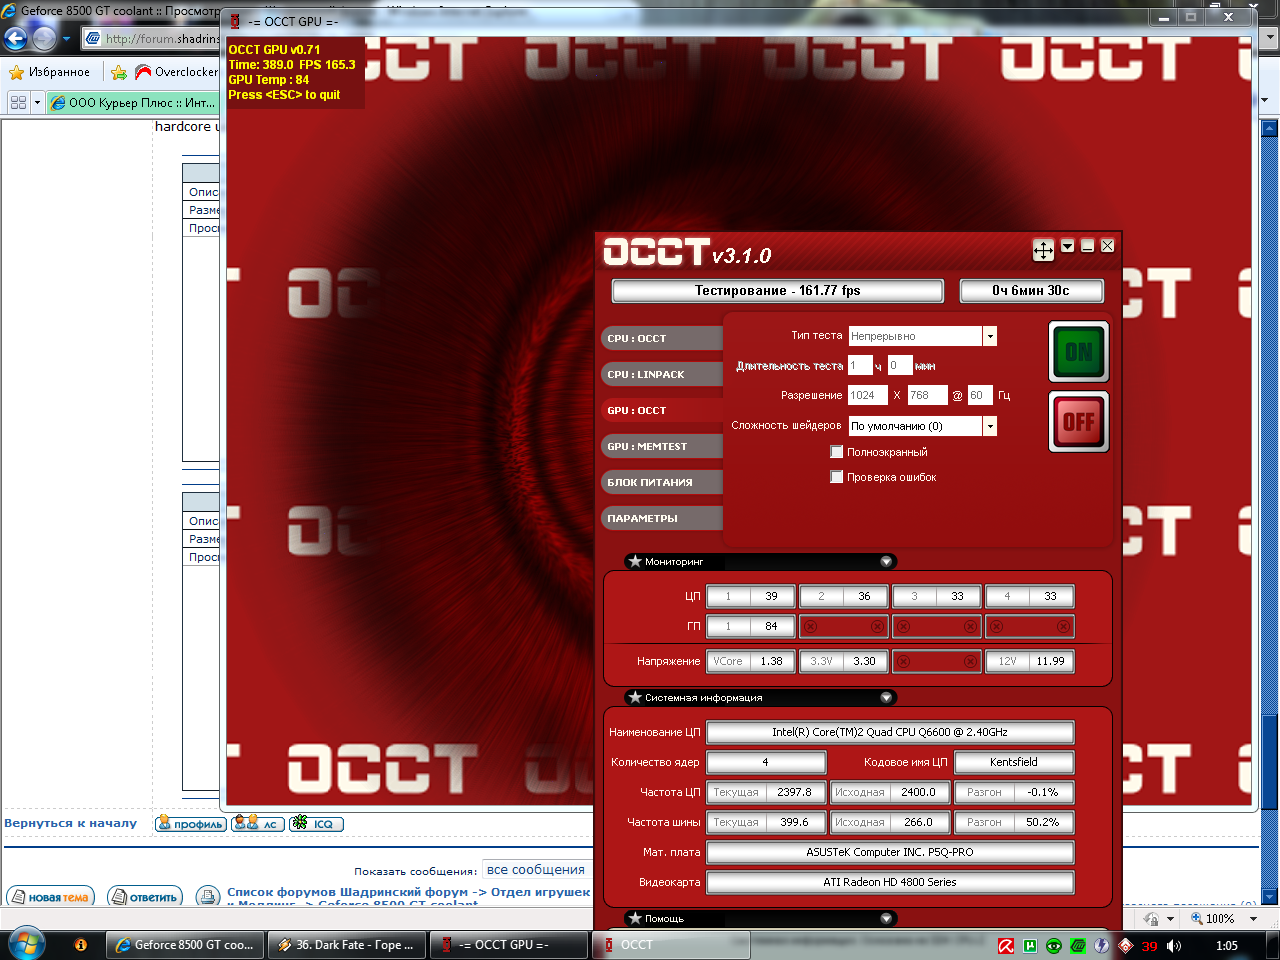Open Avira tray icon
Screen dimensions: 1280x960
pos(1006,945)
